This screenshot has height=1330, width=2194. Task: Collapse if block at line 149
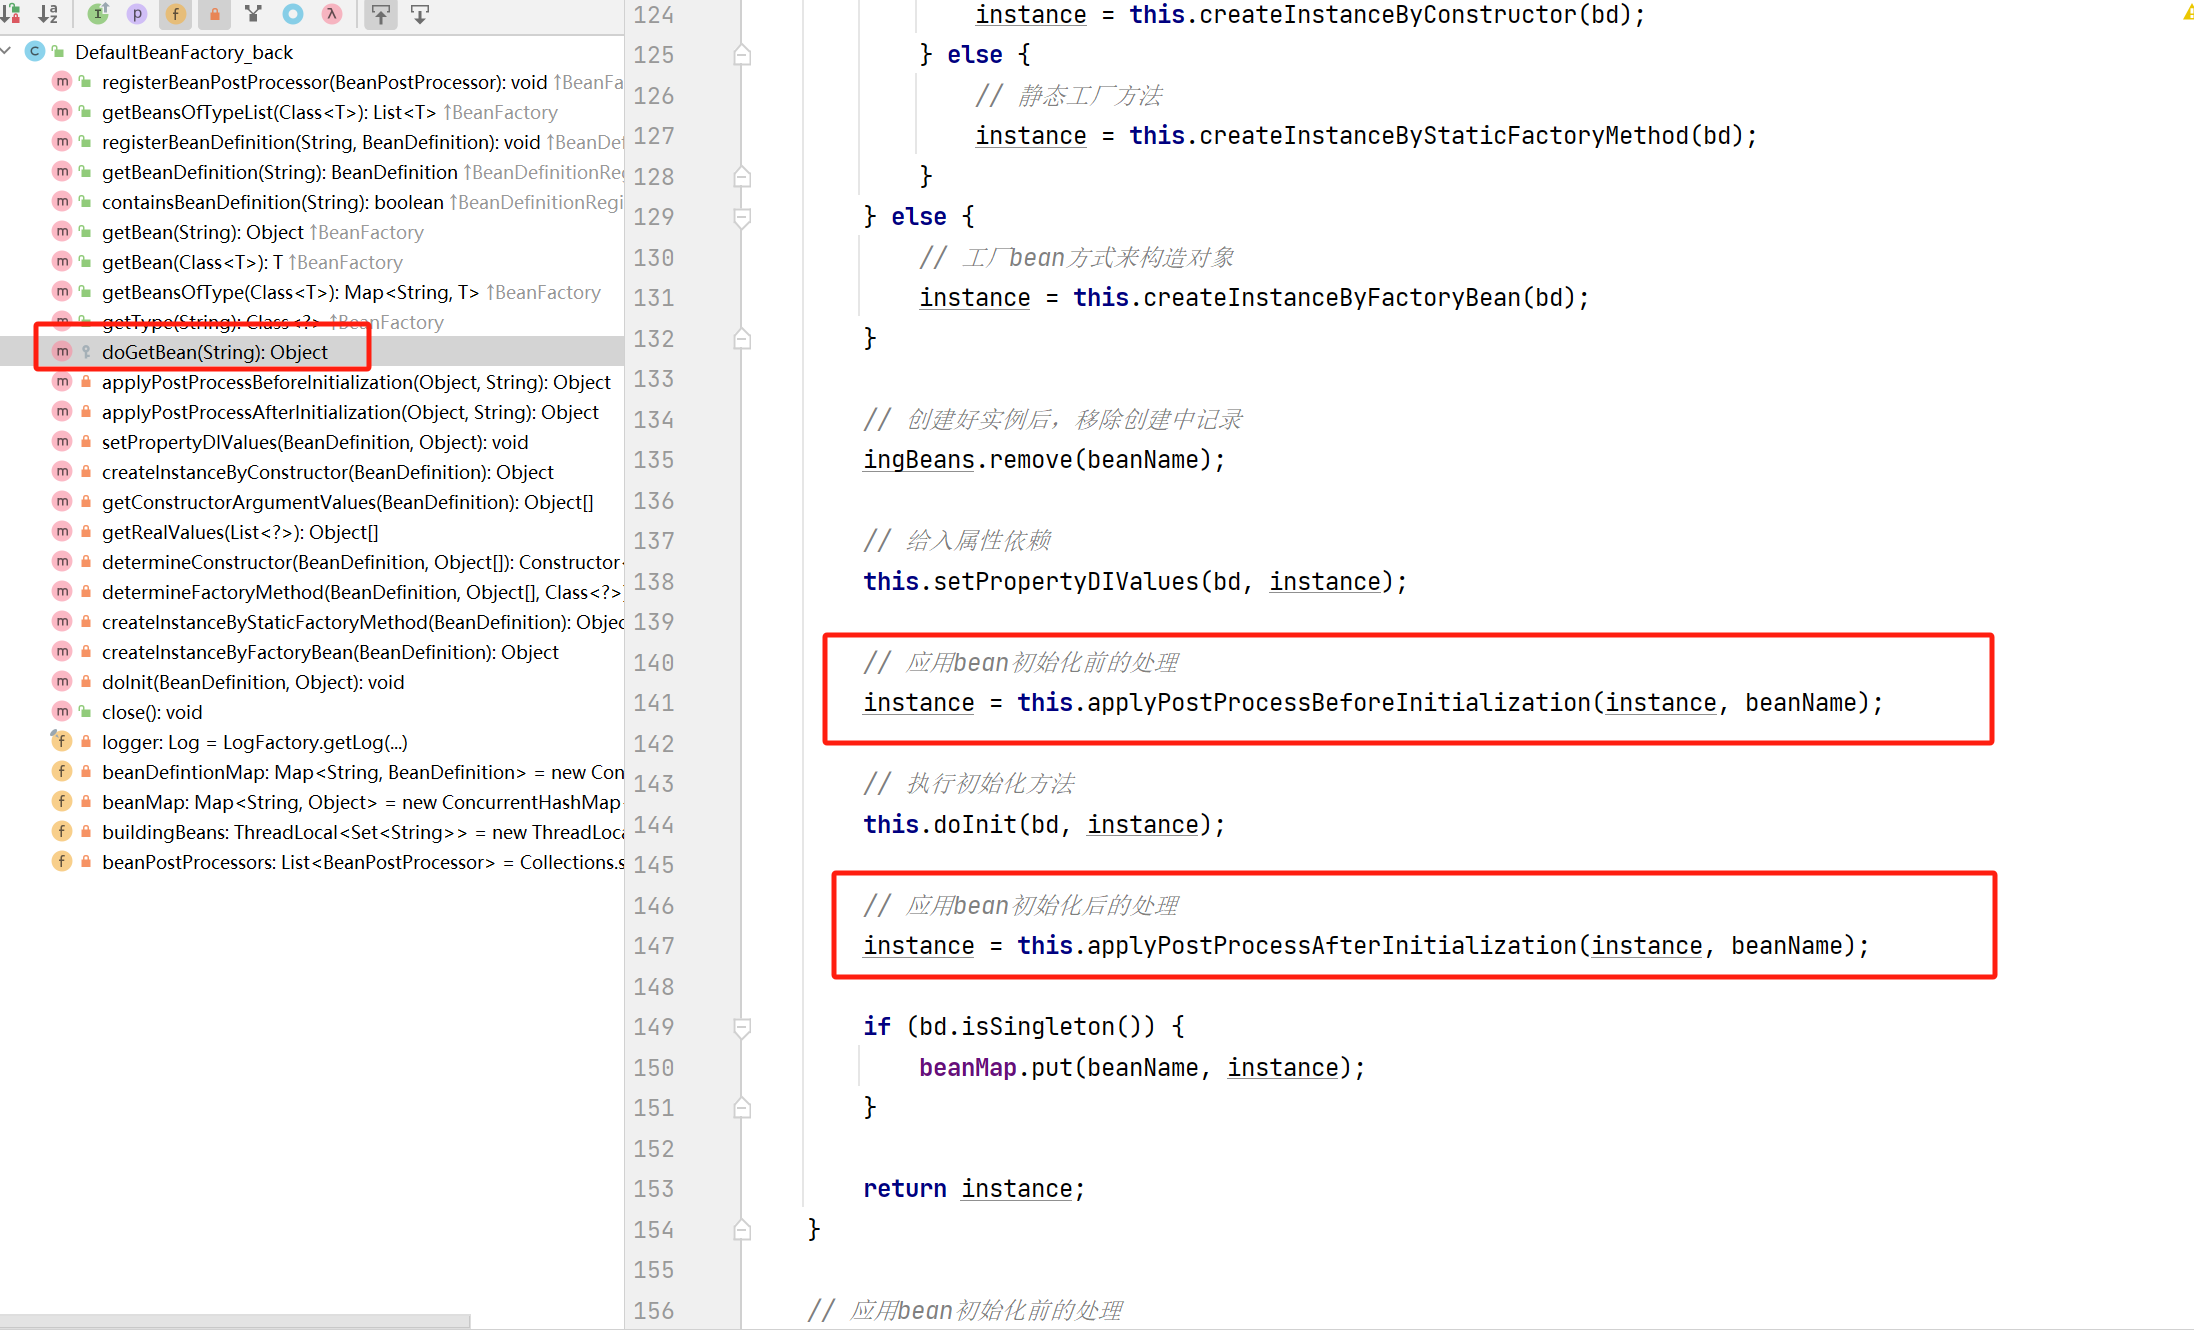tap(742, 1027)
